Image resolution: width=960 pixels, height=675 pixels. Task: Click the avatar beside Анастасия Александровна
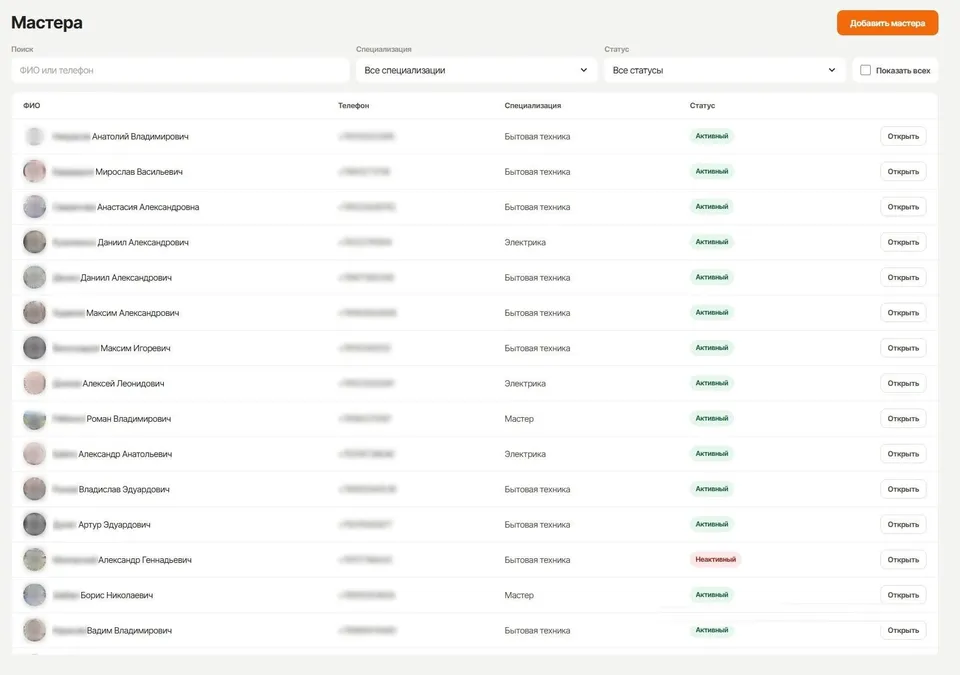(x=34, y=207)
